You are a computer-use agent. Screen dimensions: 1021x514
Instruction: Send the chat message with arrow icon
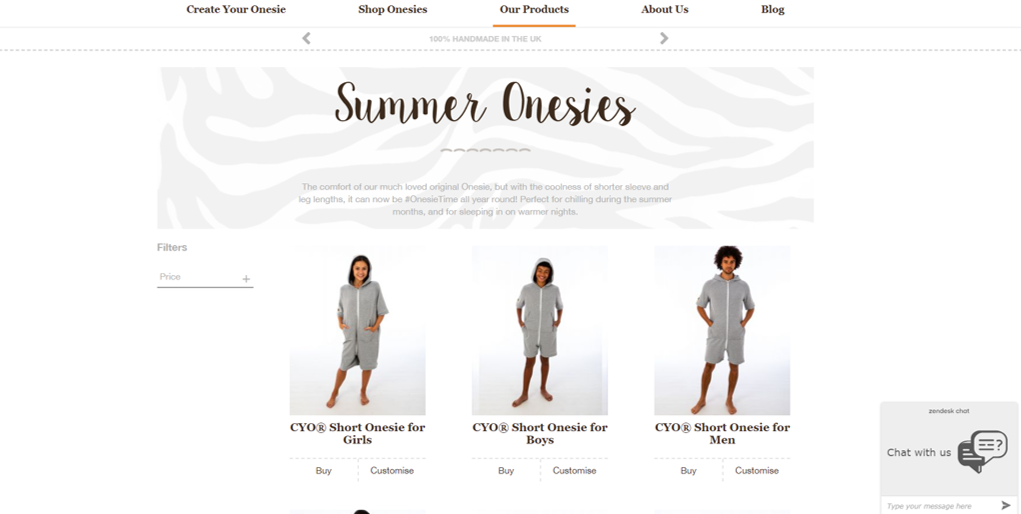[1006, 505]
